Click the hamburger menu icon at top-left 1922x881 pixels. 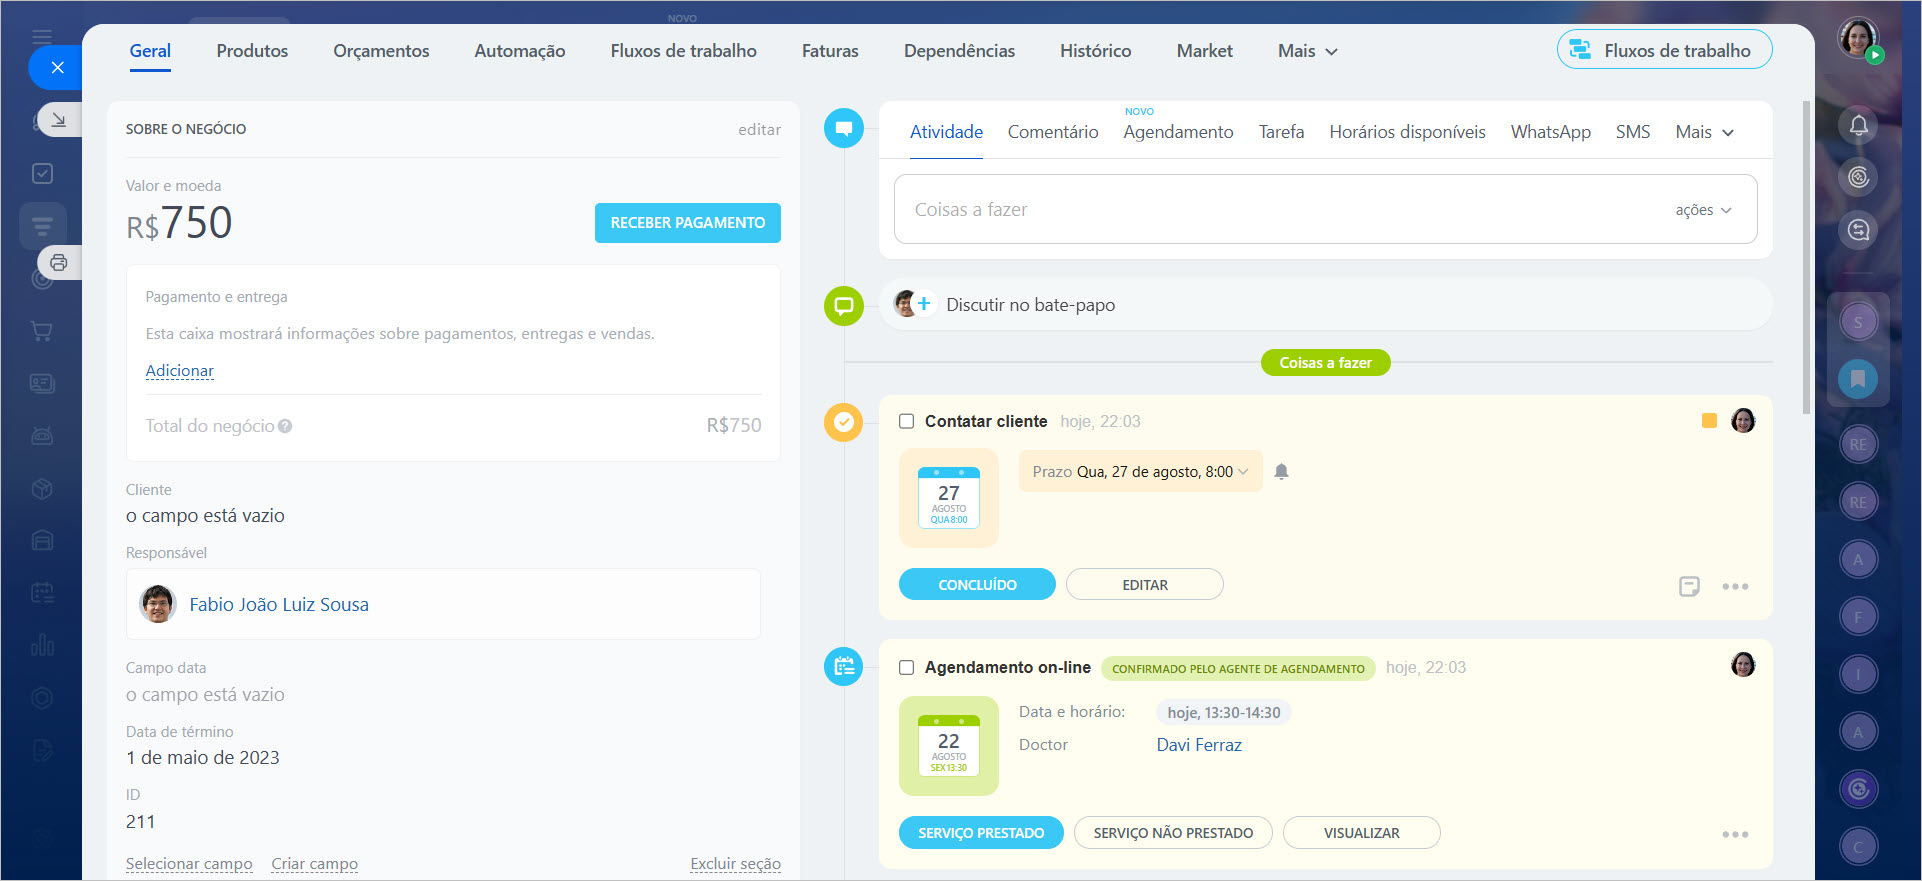coord(42,37)
